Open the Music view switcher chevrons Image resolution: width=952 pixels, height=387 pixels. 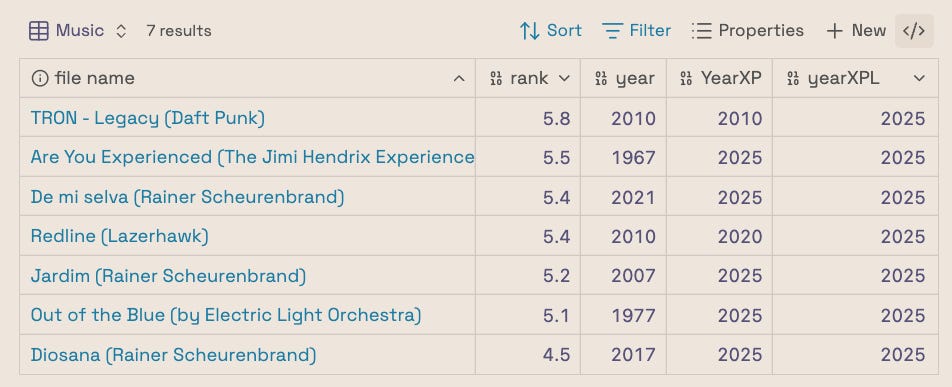click(x=121, y=31)
